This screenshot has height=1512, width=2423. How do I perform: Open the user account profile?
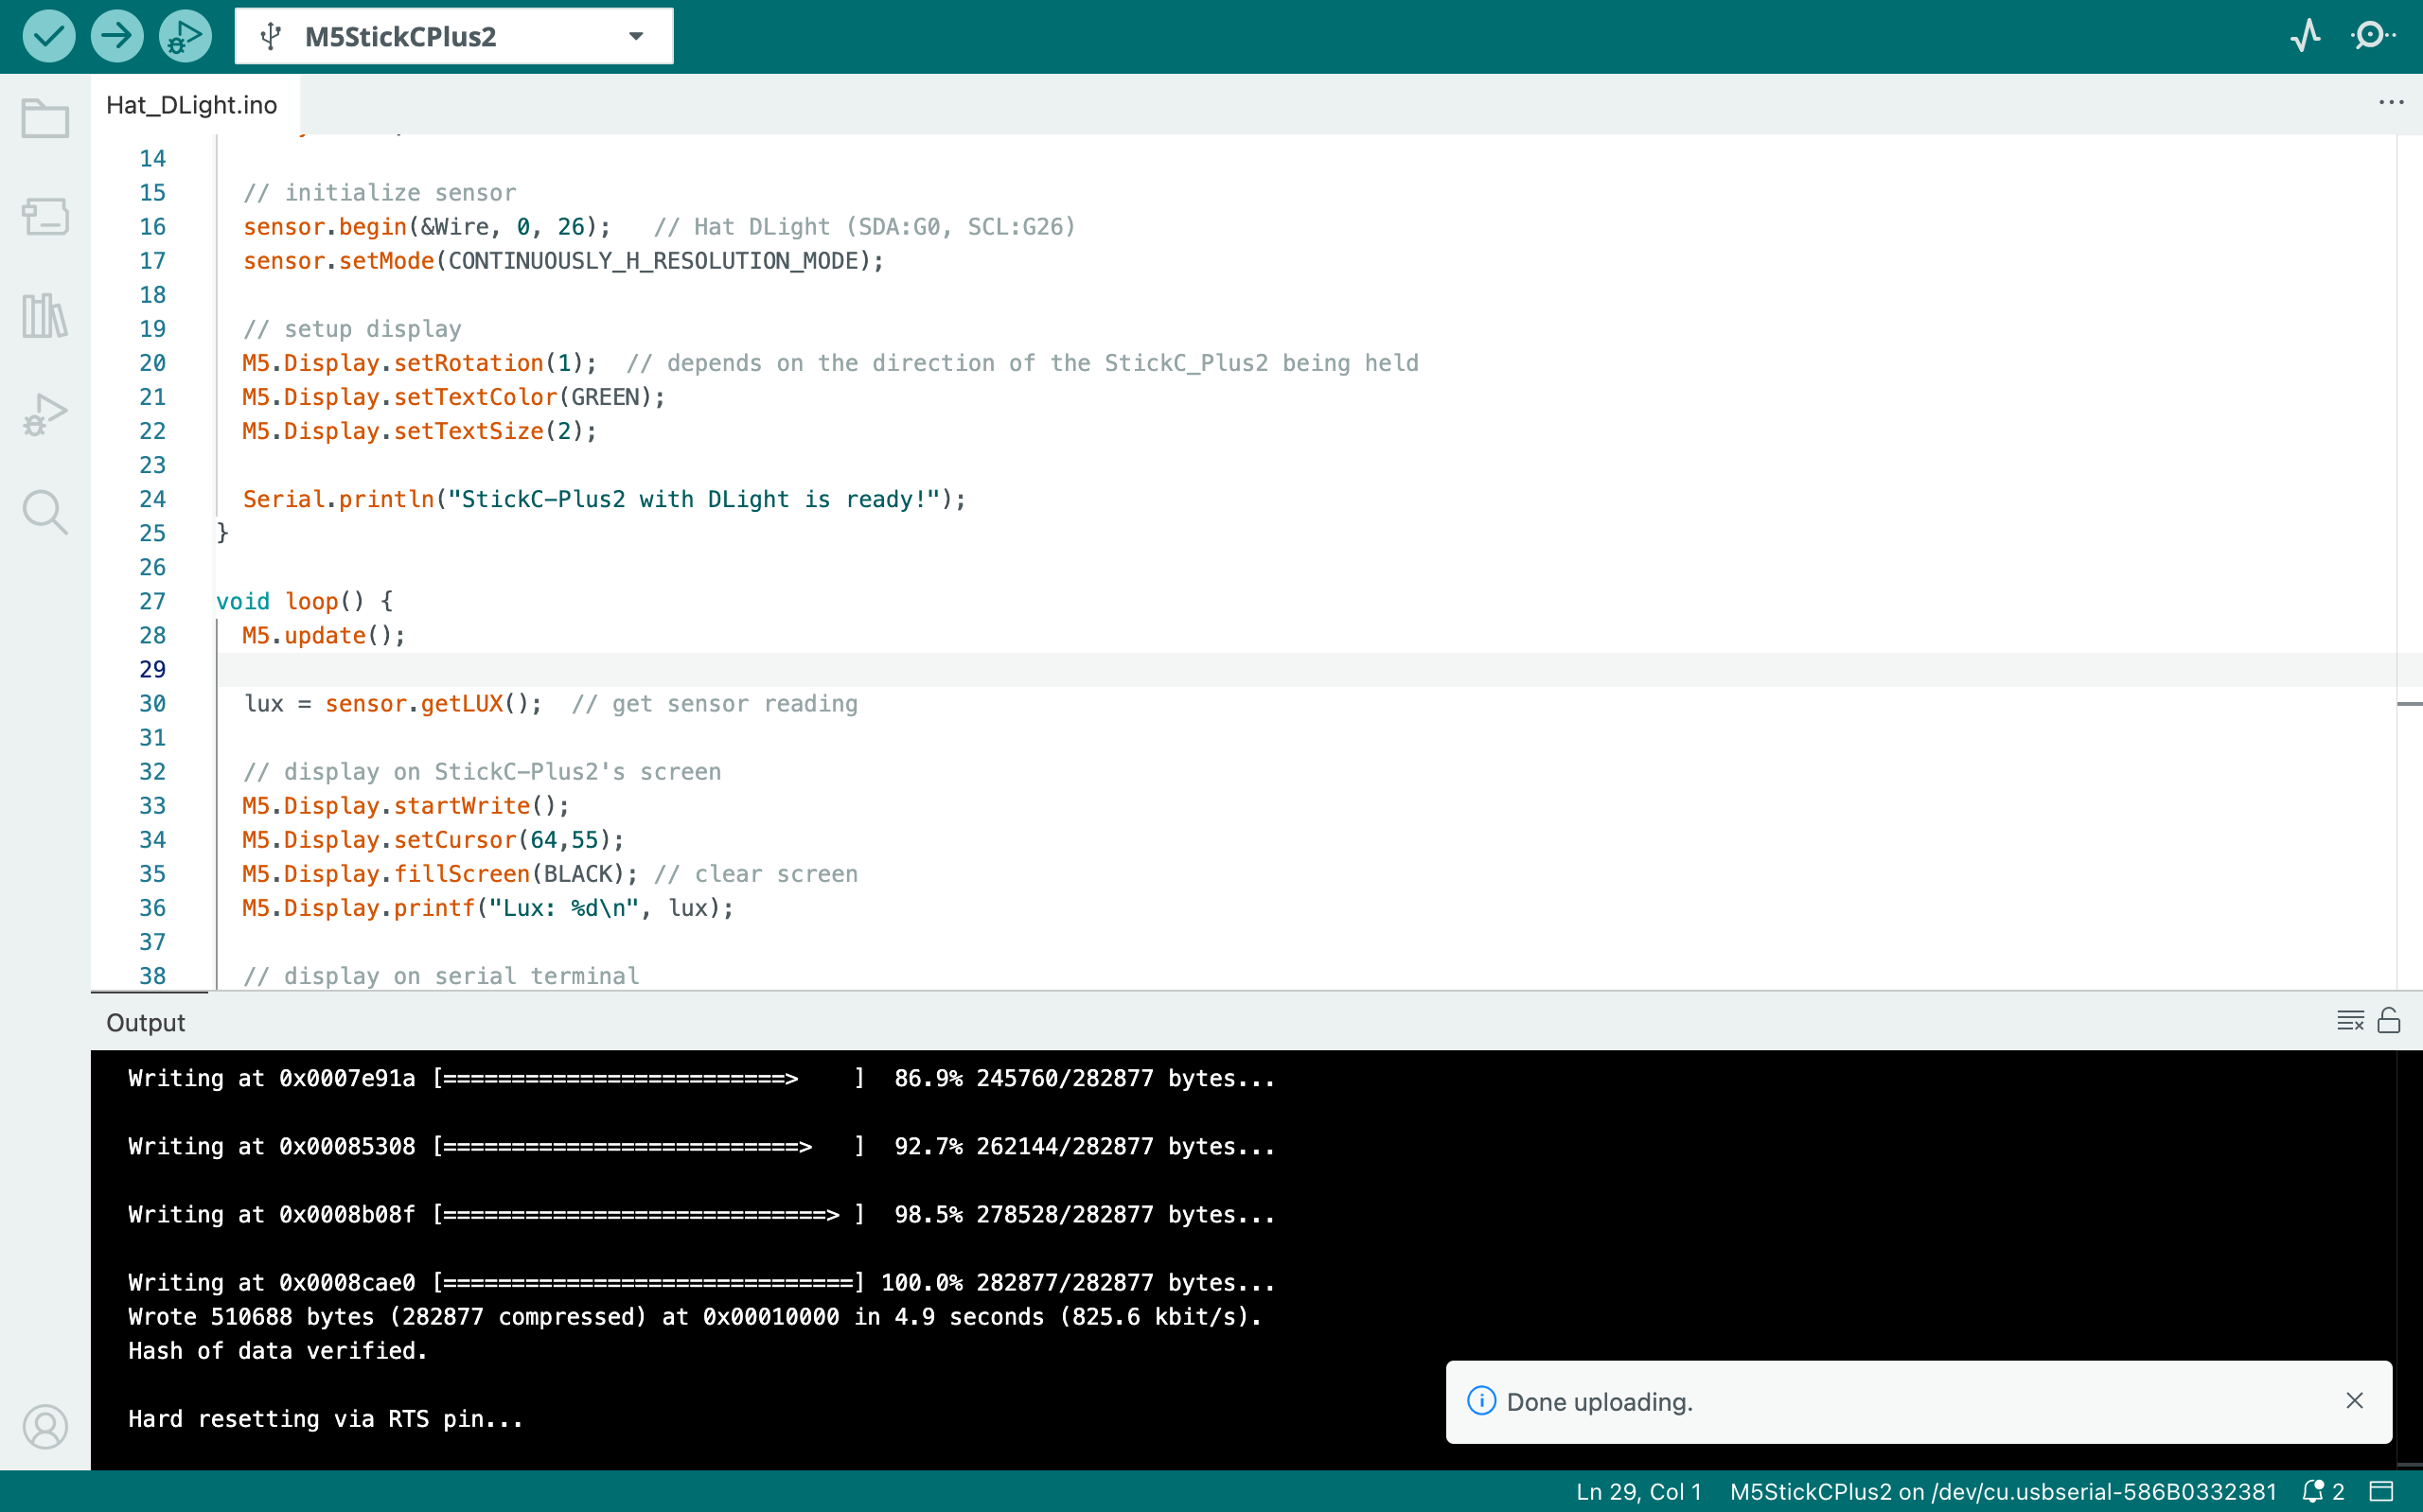[45, 1427]
